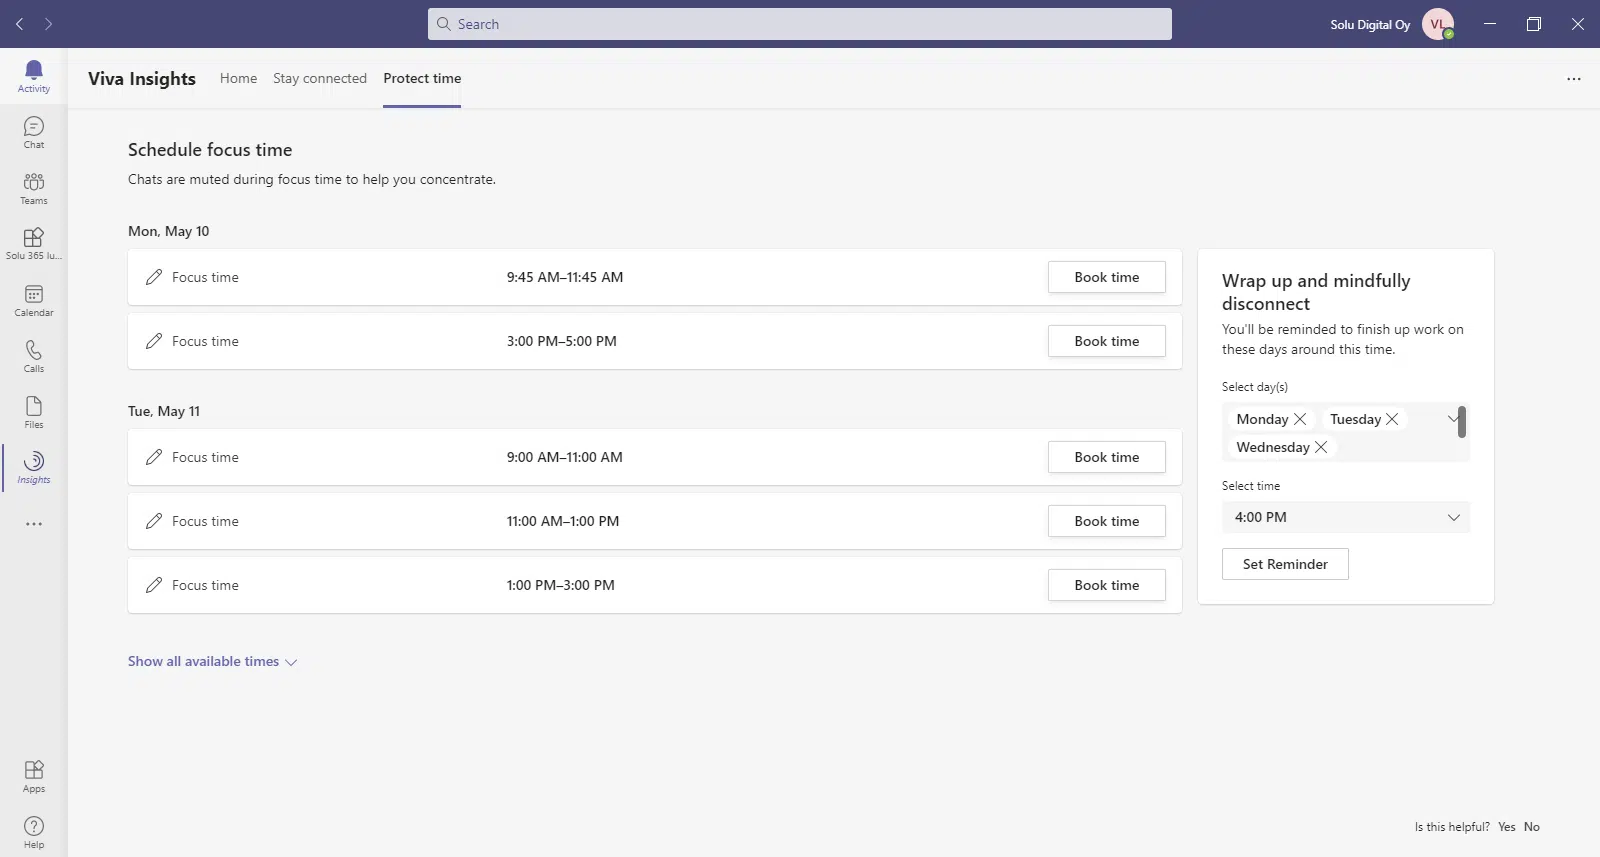Open the Activity feed in sidebar
1600x857 pixels.
pos(33,75)
